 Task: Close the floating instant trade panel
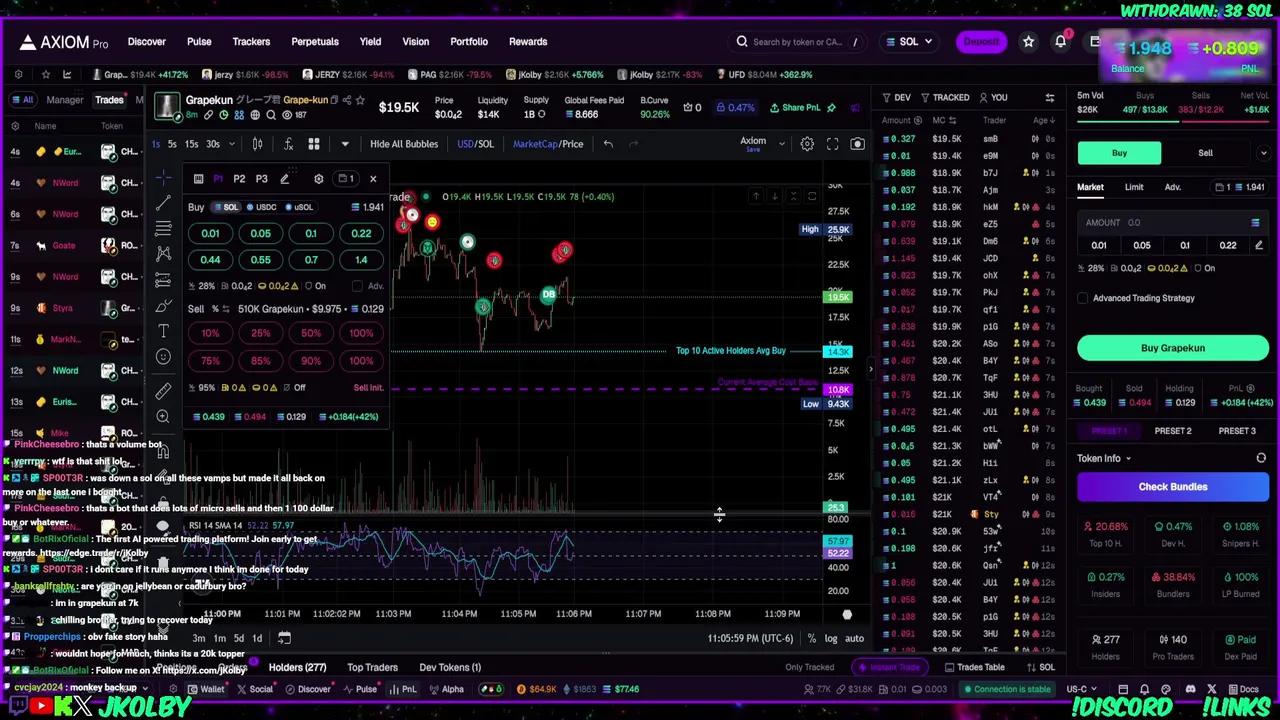click(x=373, y=179)
